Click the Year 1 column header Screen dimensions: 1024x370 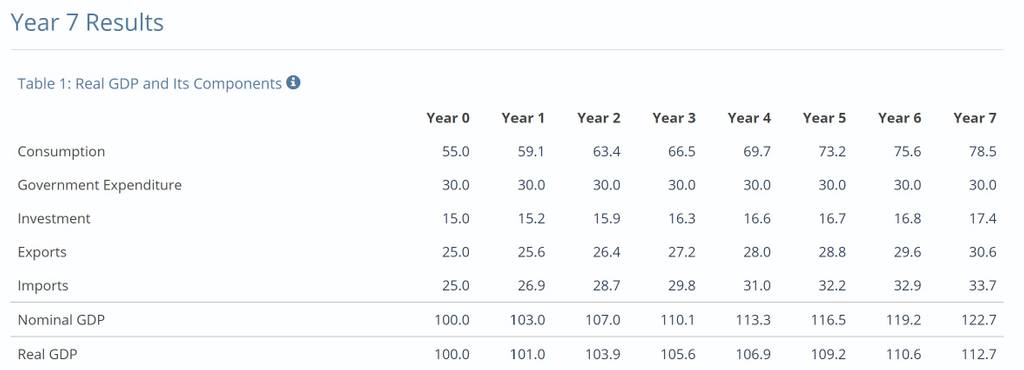click(523, 118)
